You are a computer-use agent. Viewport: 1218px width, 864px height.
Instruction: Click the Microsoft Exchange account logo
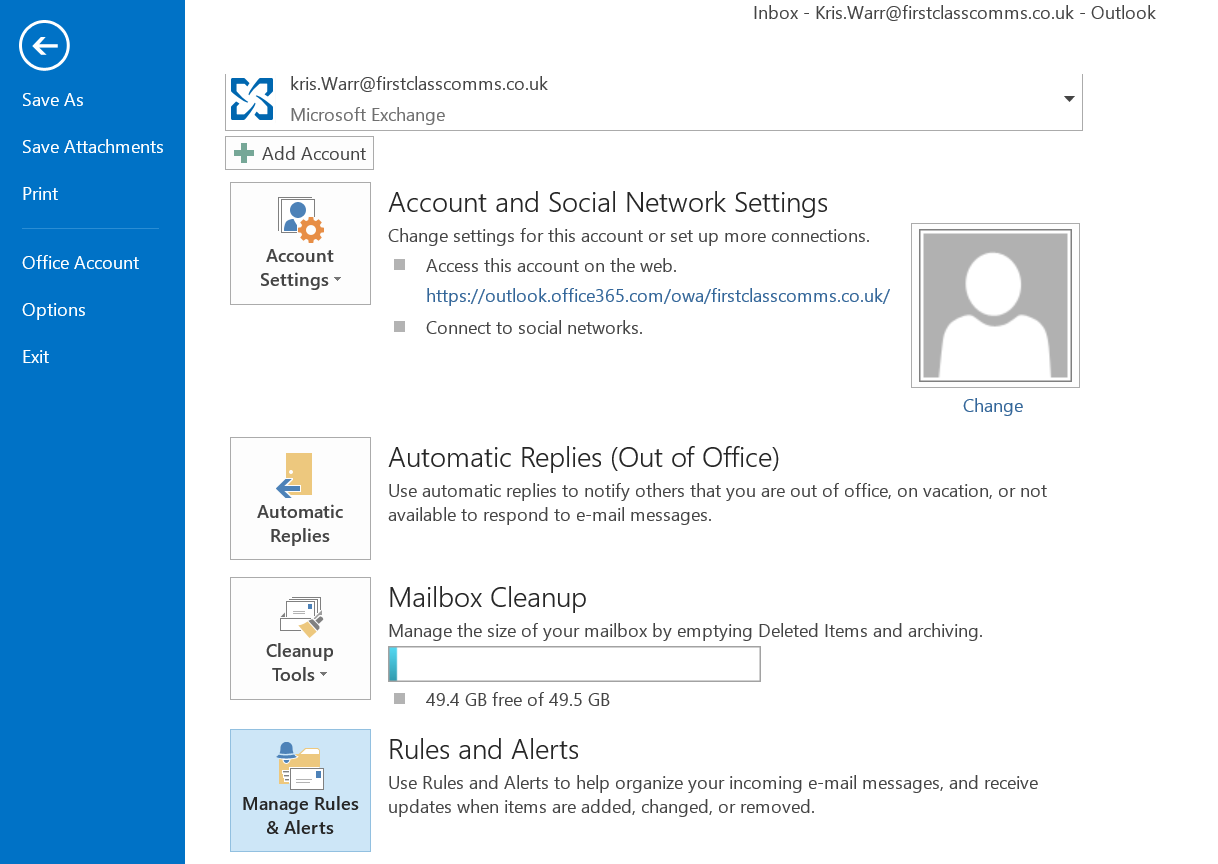252,99
